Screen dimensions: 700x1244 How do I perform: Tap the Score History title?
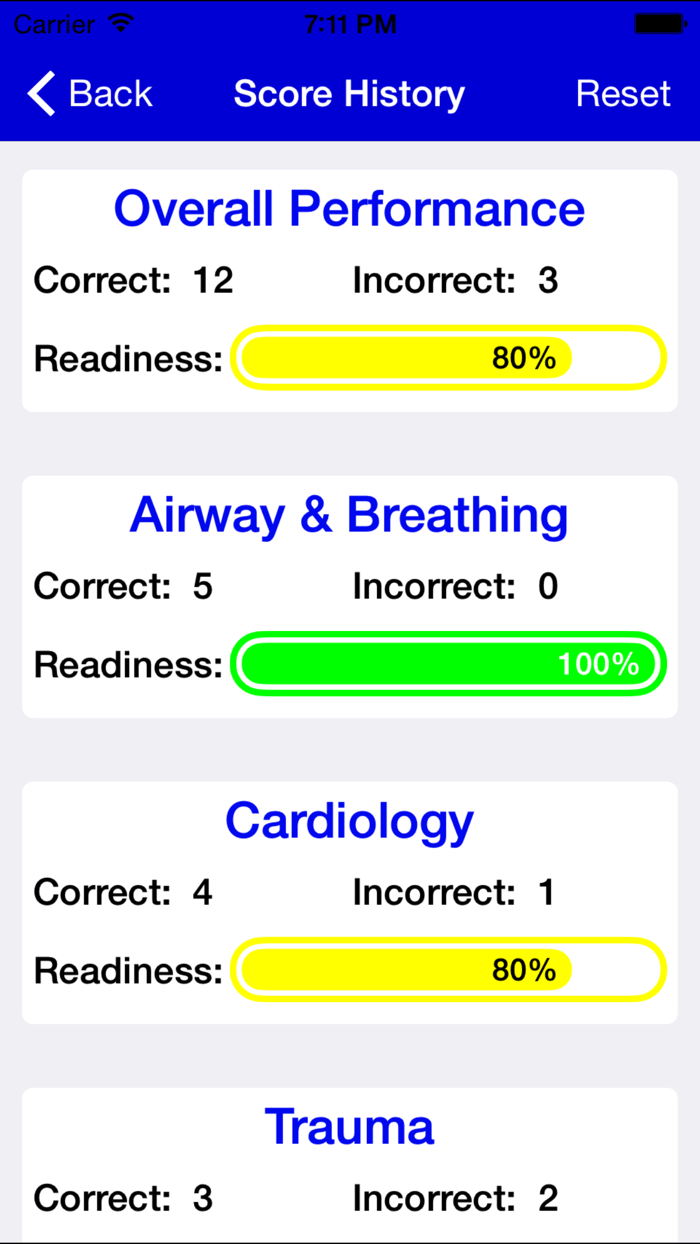(349, 93)
